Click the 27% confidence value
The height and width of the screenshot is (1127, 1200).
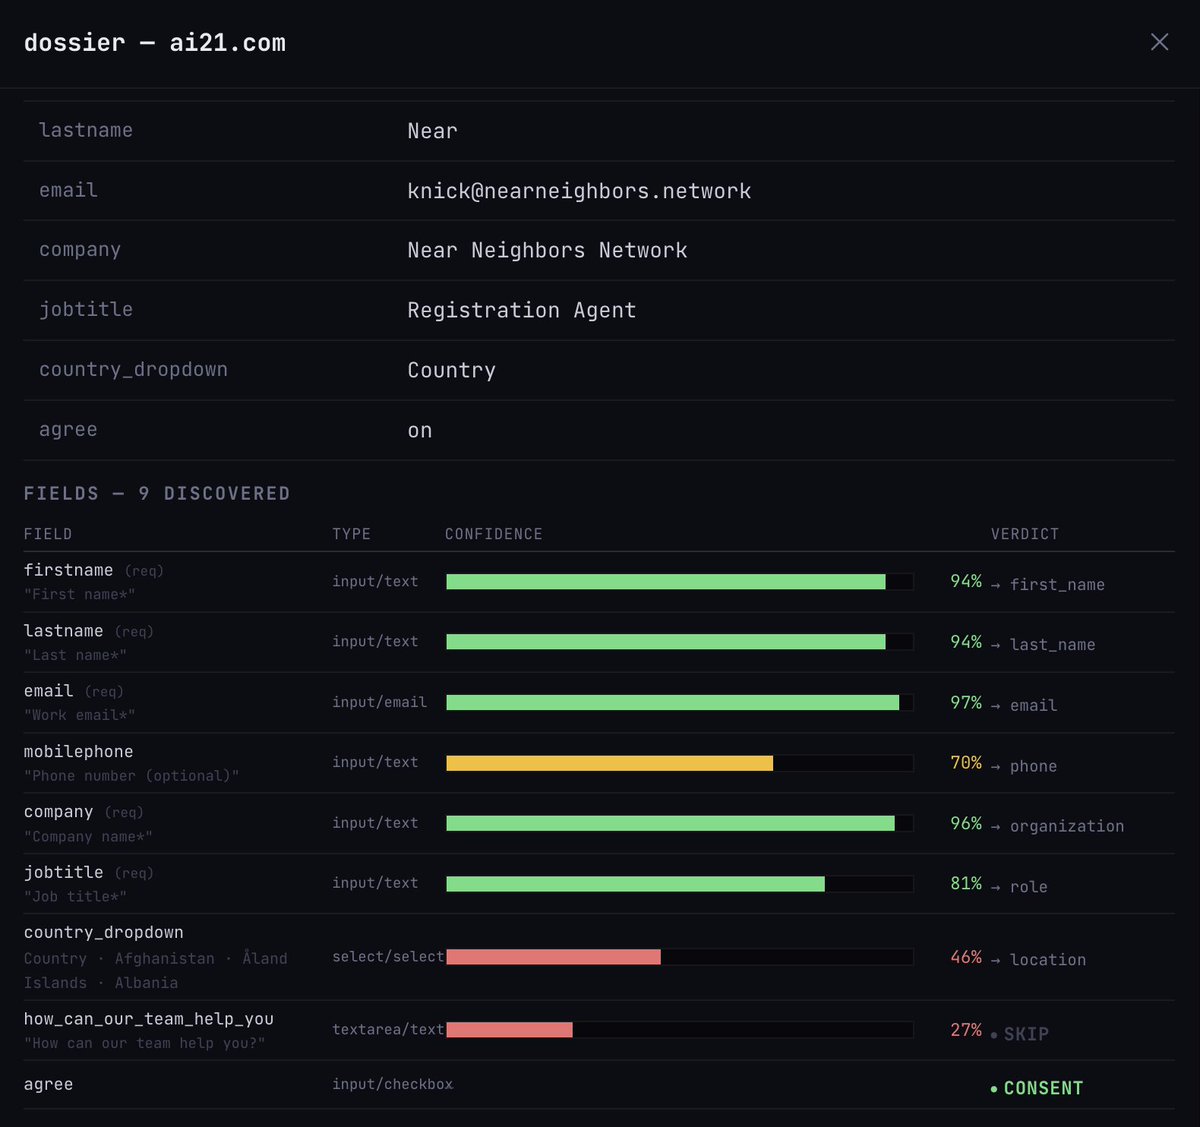tap(966, 1030)
